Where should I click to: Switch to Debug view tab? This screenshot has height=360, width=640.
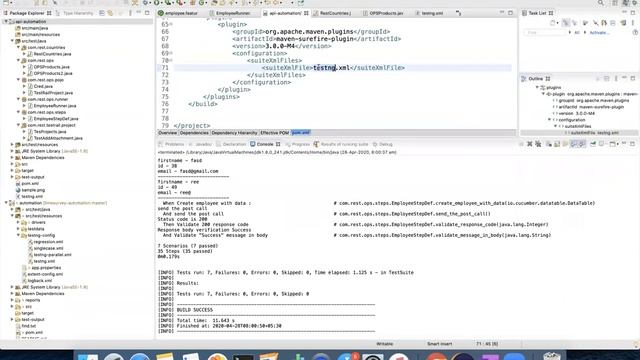coord(382,144)
